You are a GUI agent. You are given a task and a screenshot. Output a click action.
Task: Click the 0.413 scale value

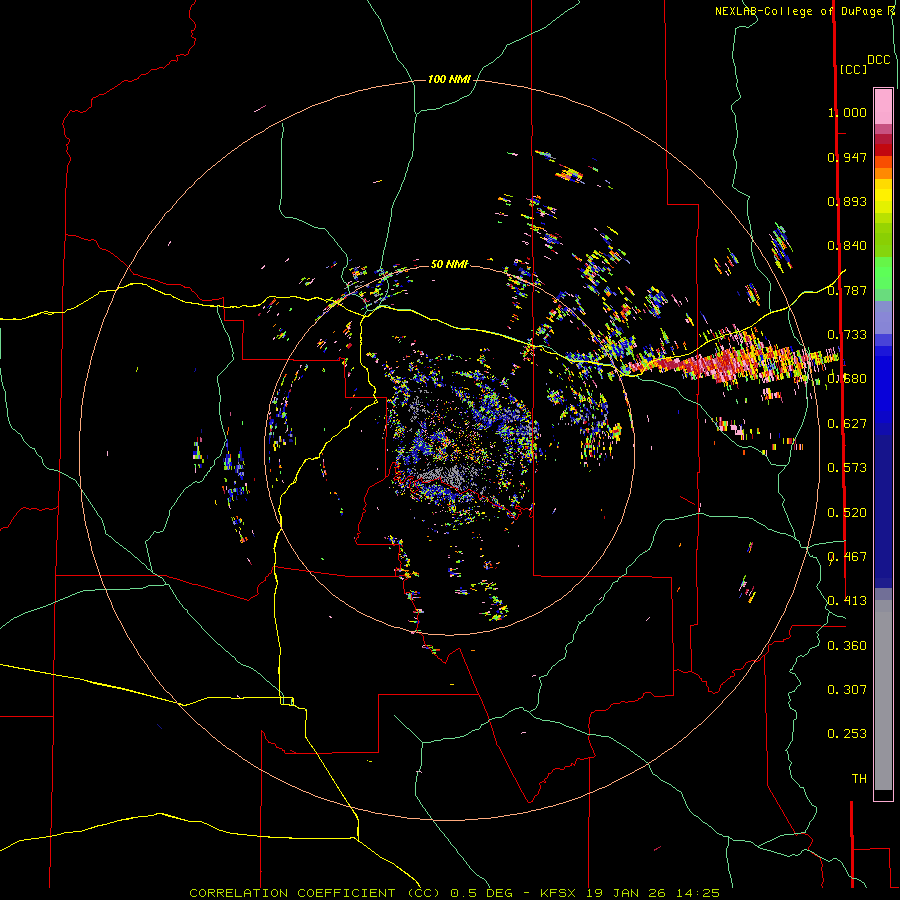tap(847, 601)
